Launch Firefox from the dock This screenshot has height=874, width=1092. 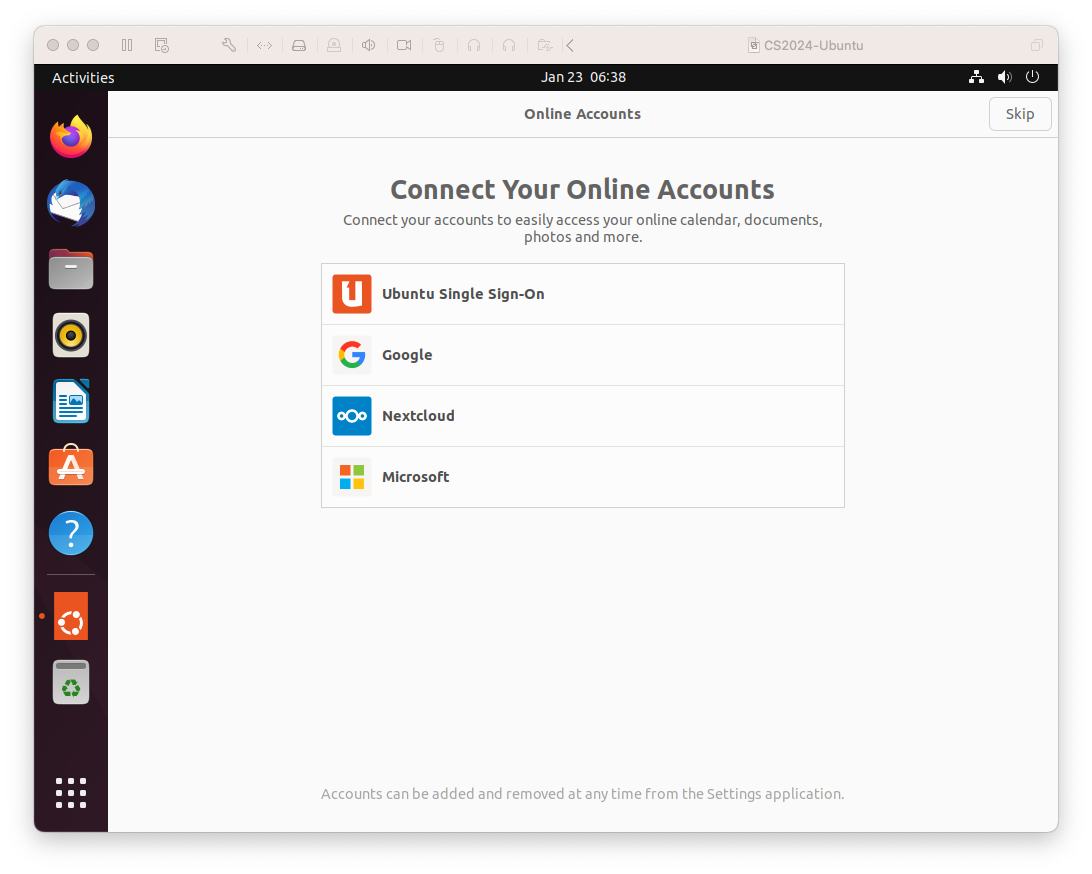point(70,136)
